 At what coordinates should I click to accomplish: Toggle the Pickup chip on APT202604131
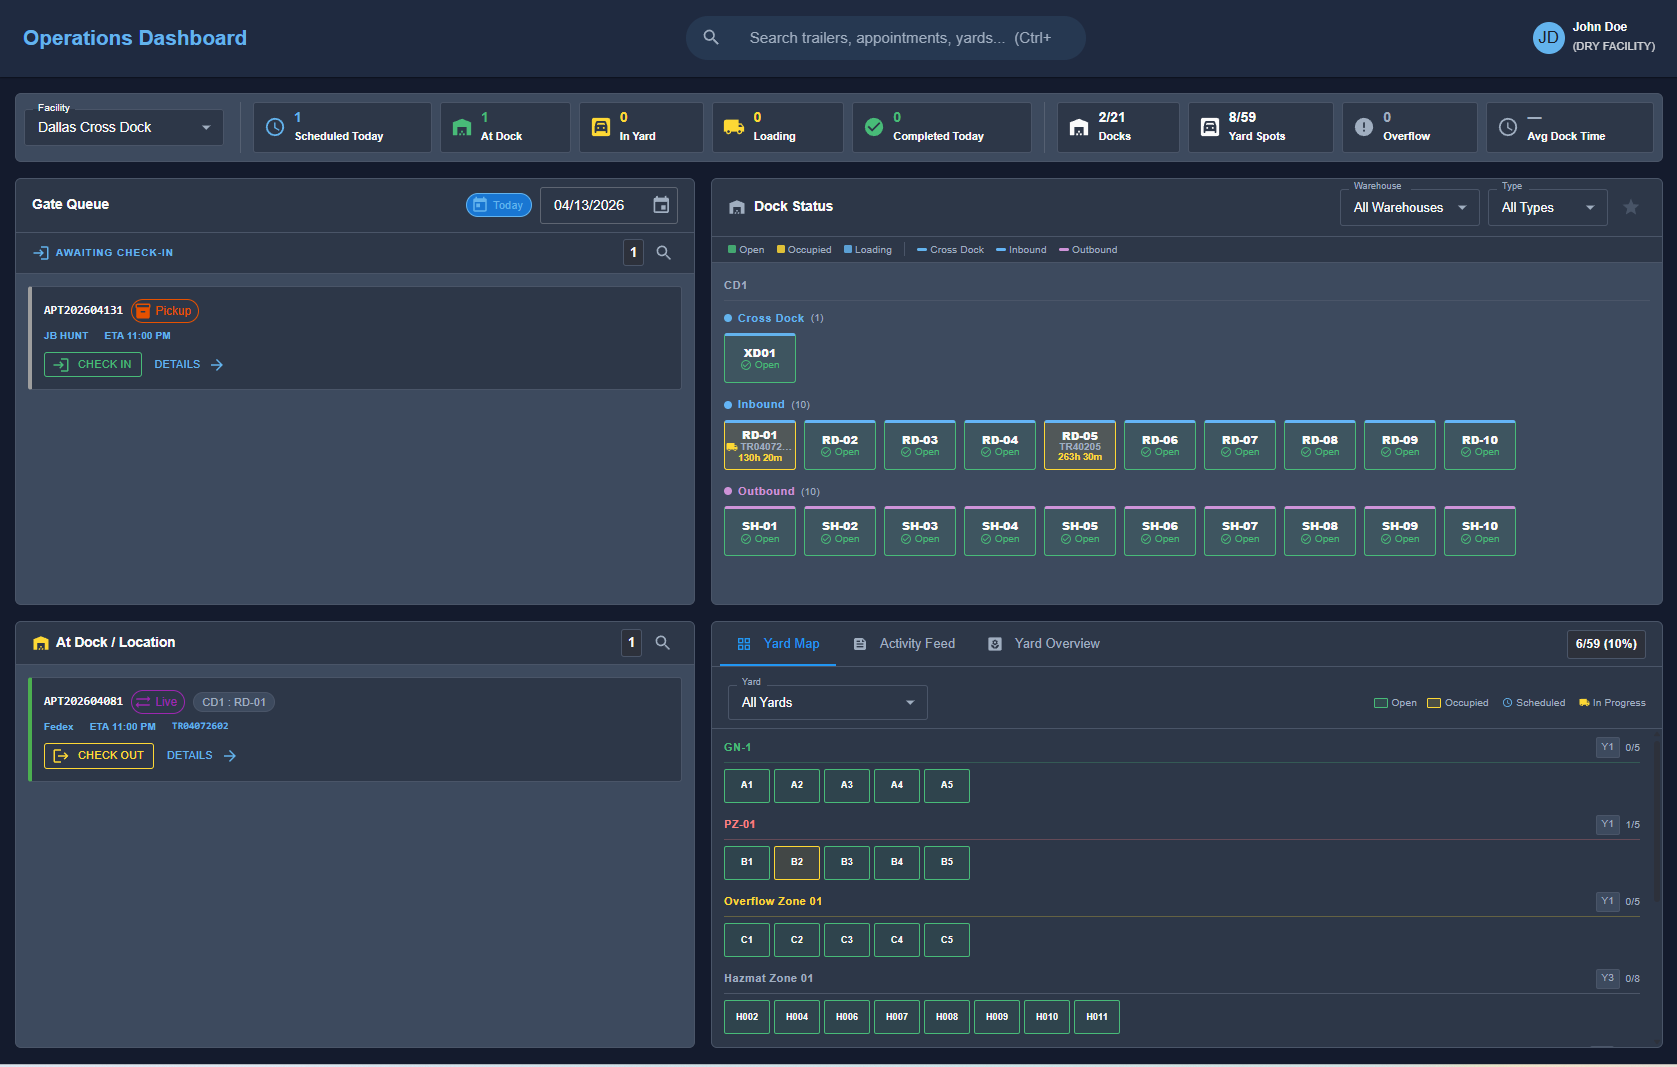click(165, 311)
